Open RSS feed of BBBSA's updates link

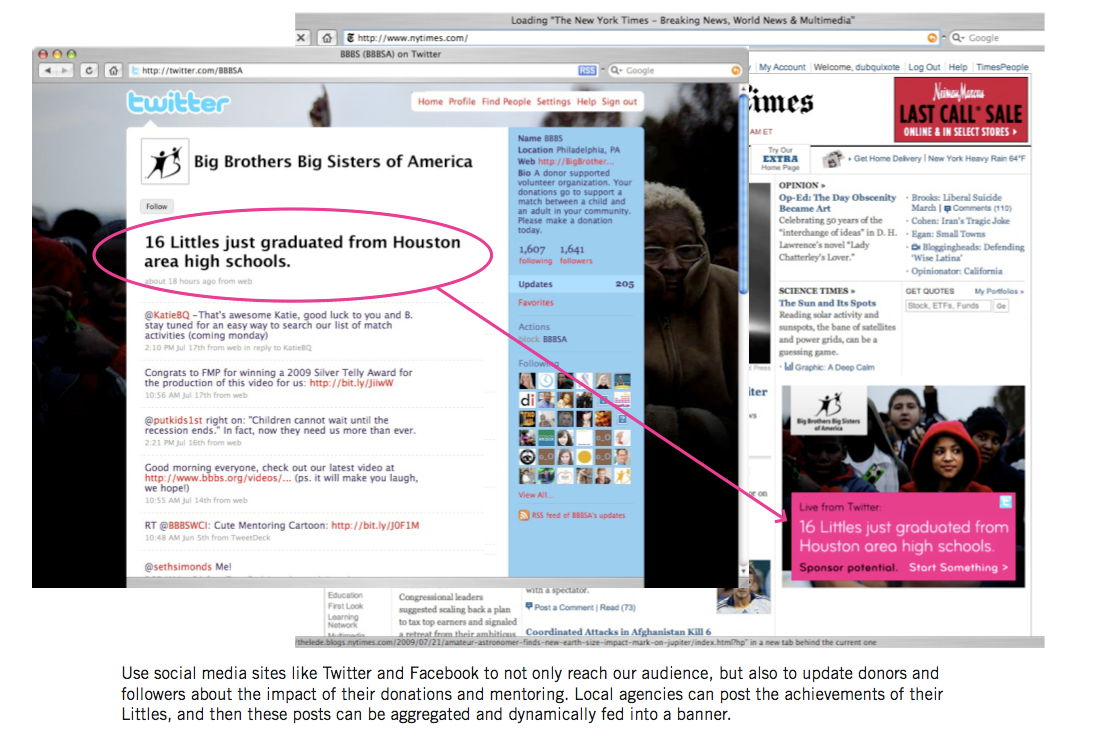click(578, 515)
